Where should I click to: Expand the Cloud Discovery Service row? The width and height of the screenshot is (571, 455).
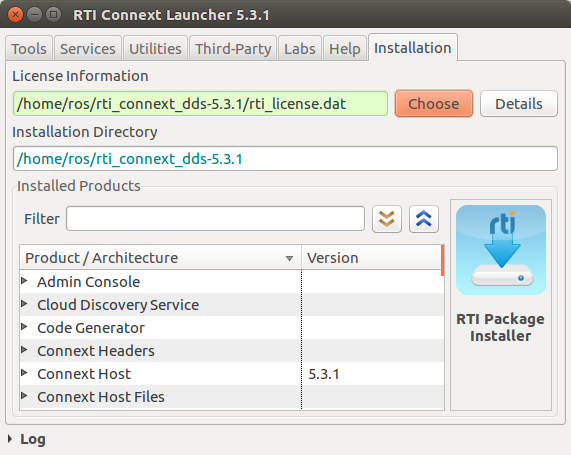coord(24,304)
